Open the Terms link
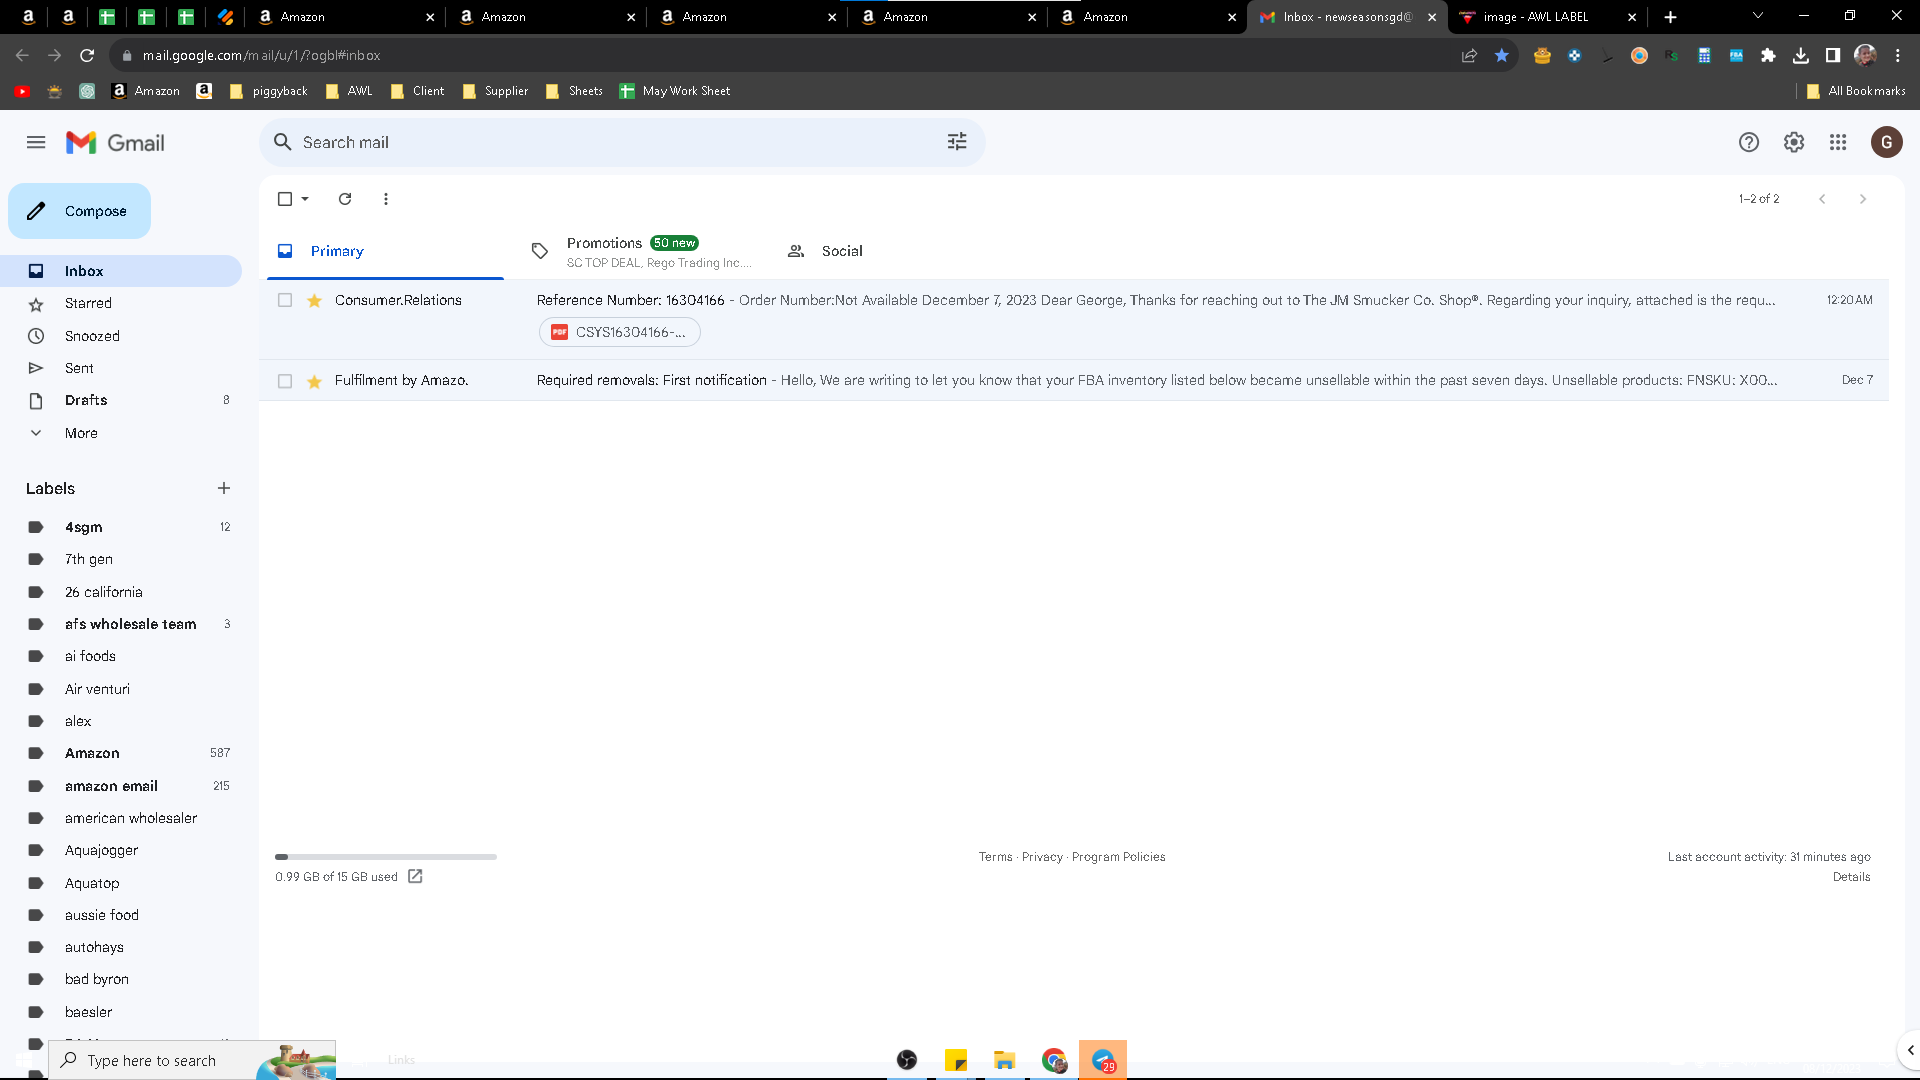1920x1080 pixels. (995, 857)
